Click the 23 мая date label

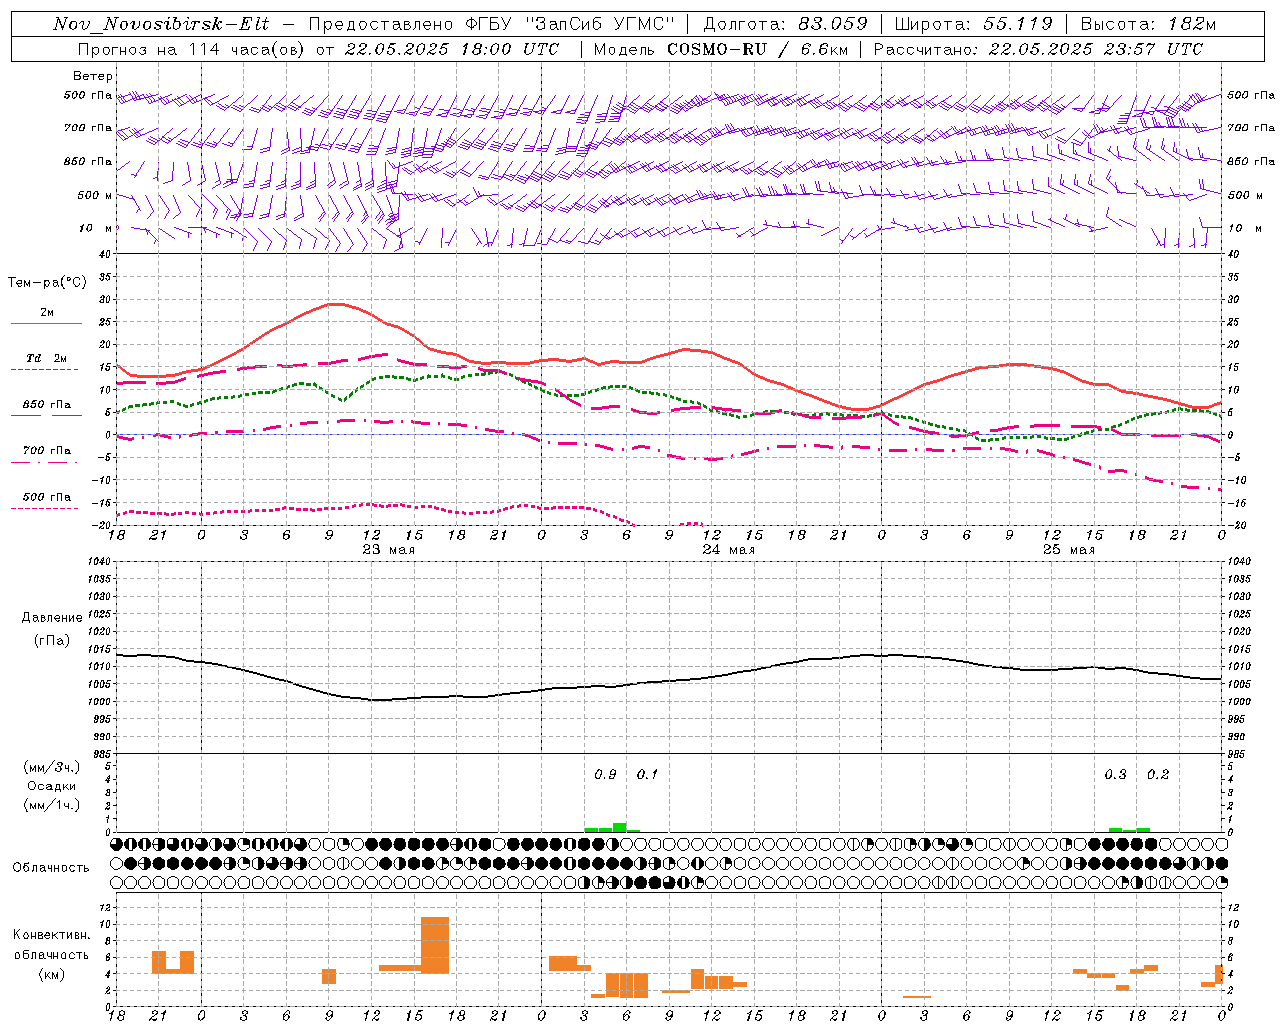[x=388, y=550]
